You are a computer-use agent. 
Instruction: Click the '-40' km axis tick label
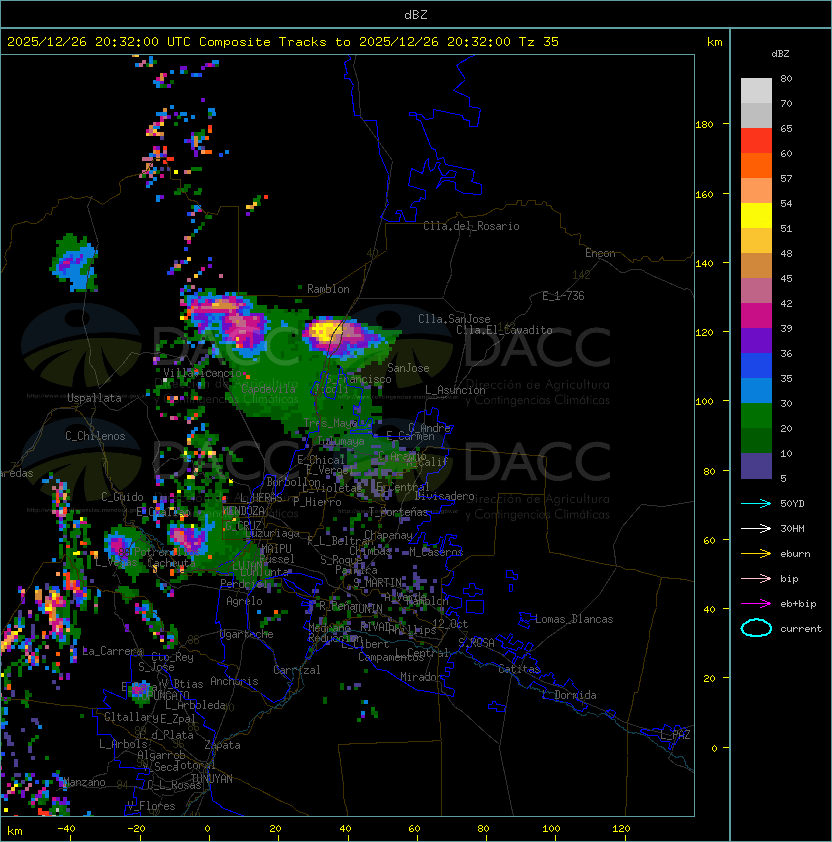coord(66,829)
